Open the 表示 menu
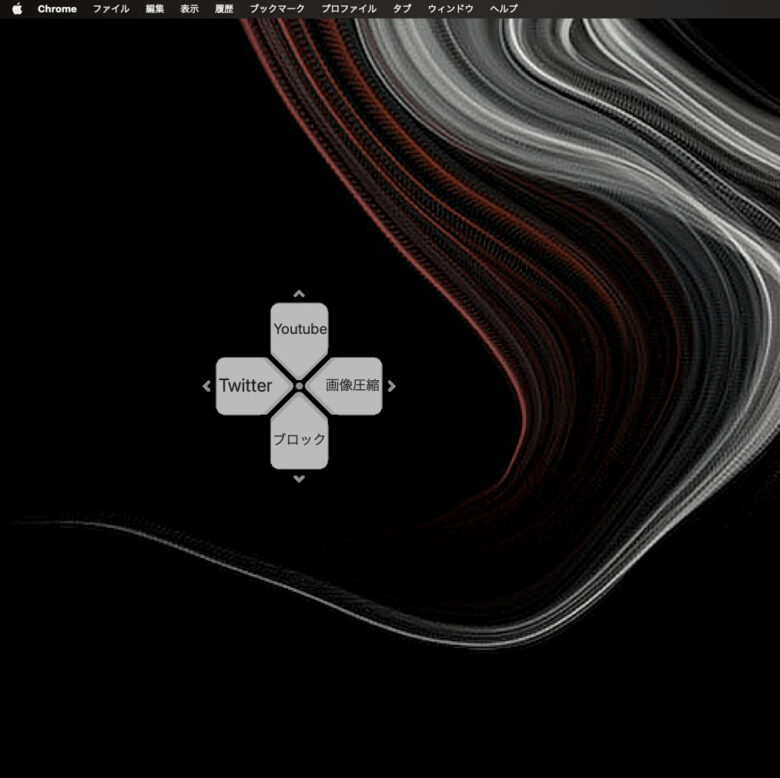This screenshot has width=780, height=778. pos(189,9)
